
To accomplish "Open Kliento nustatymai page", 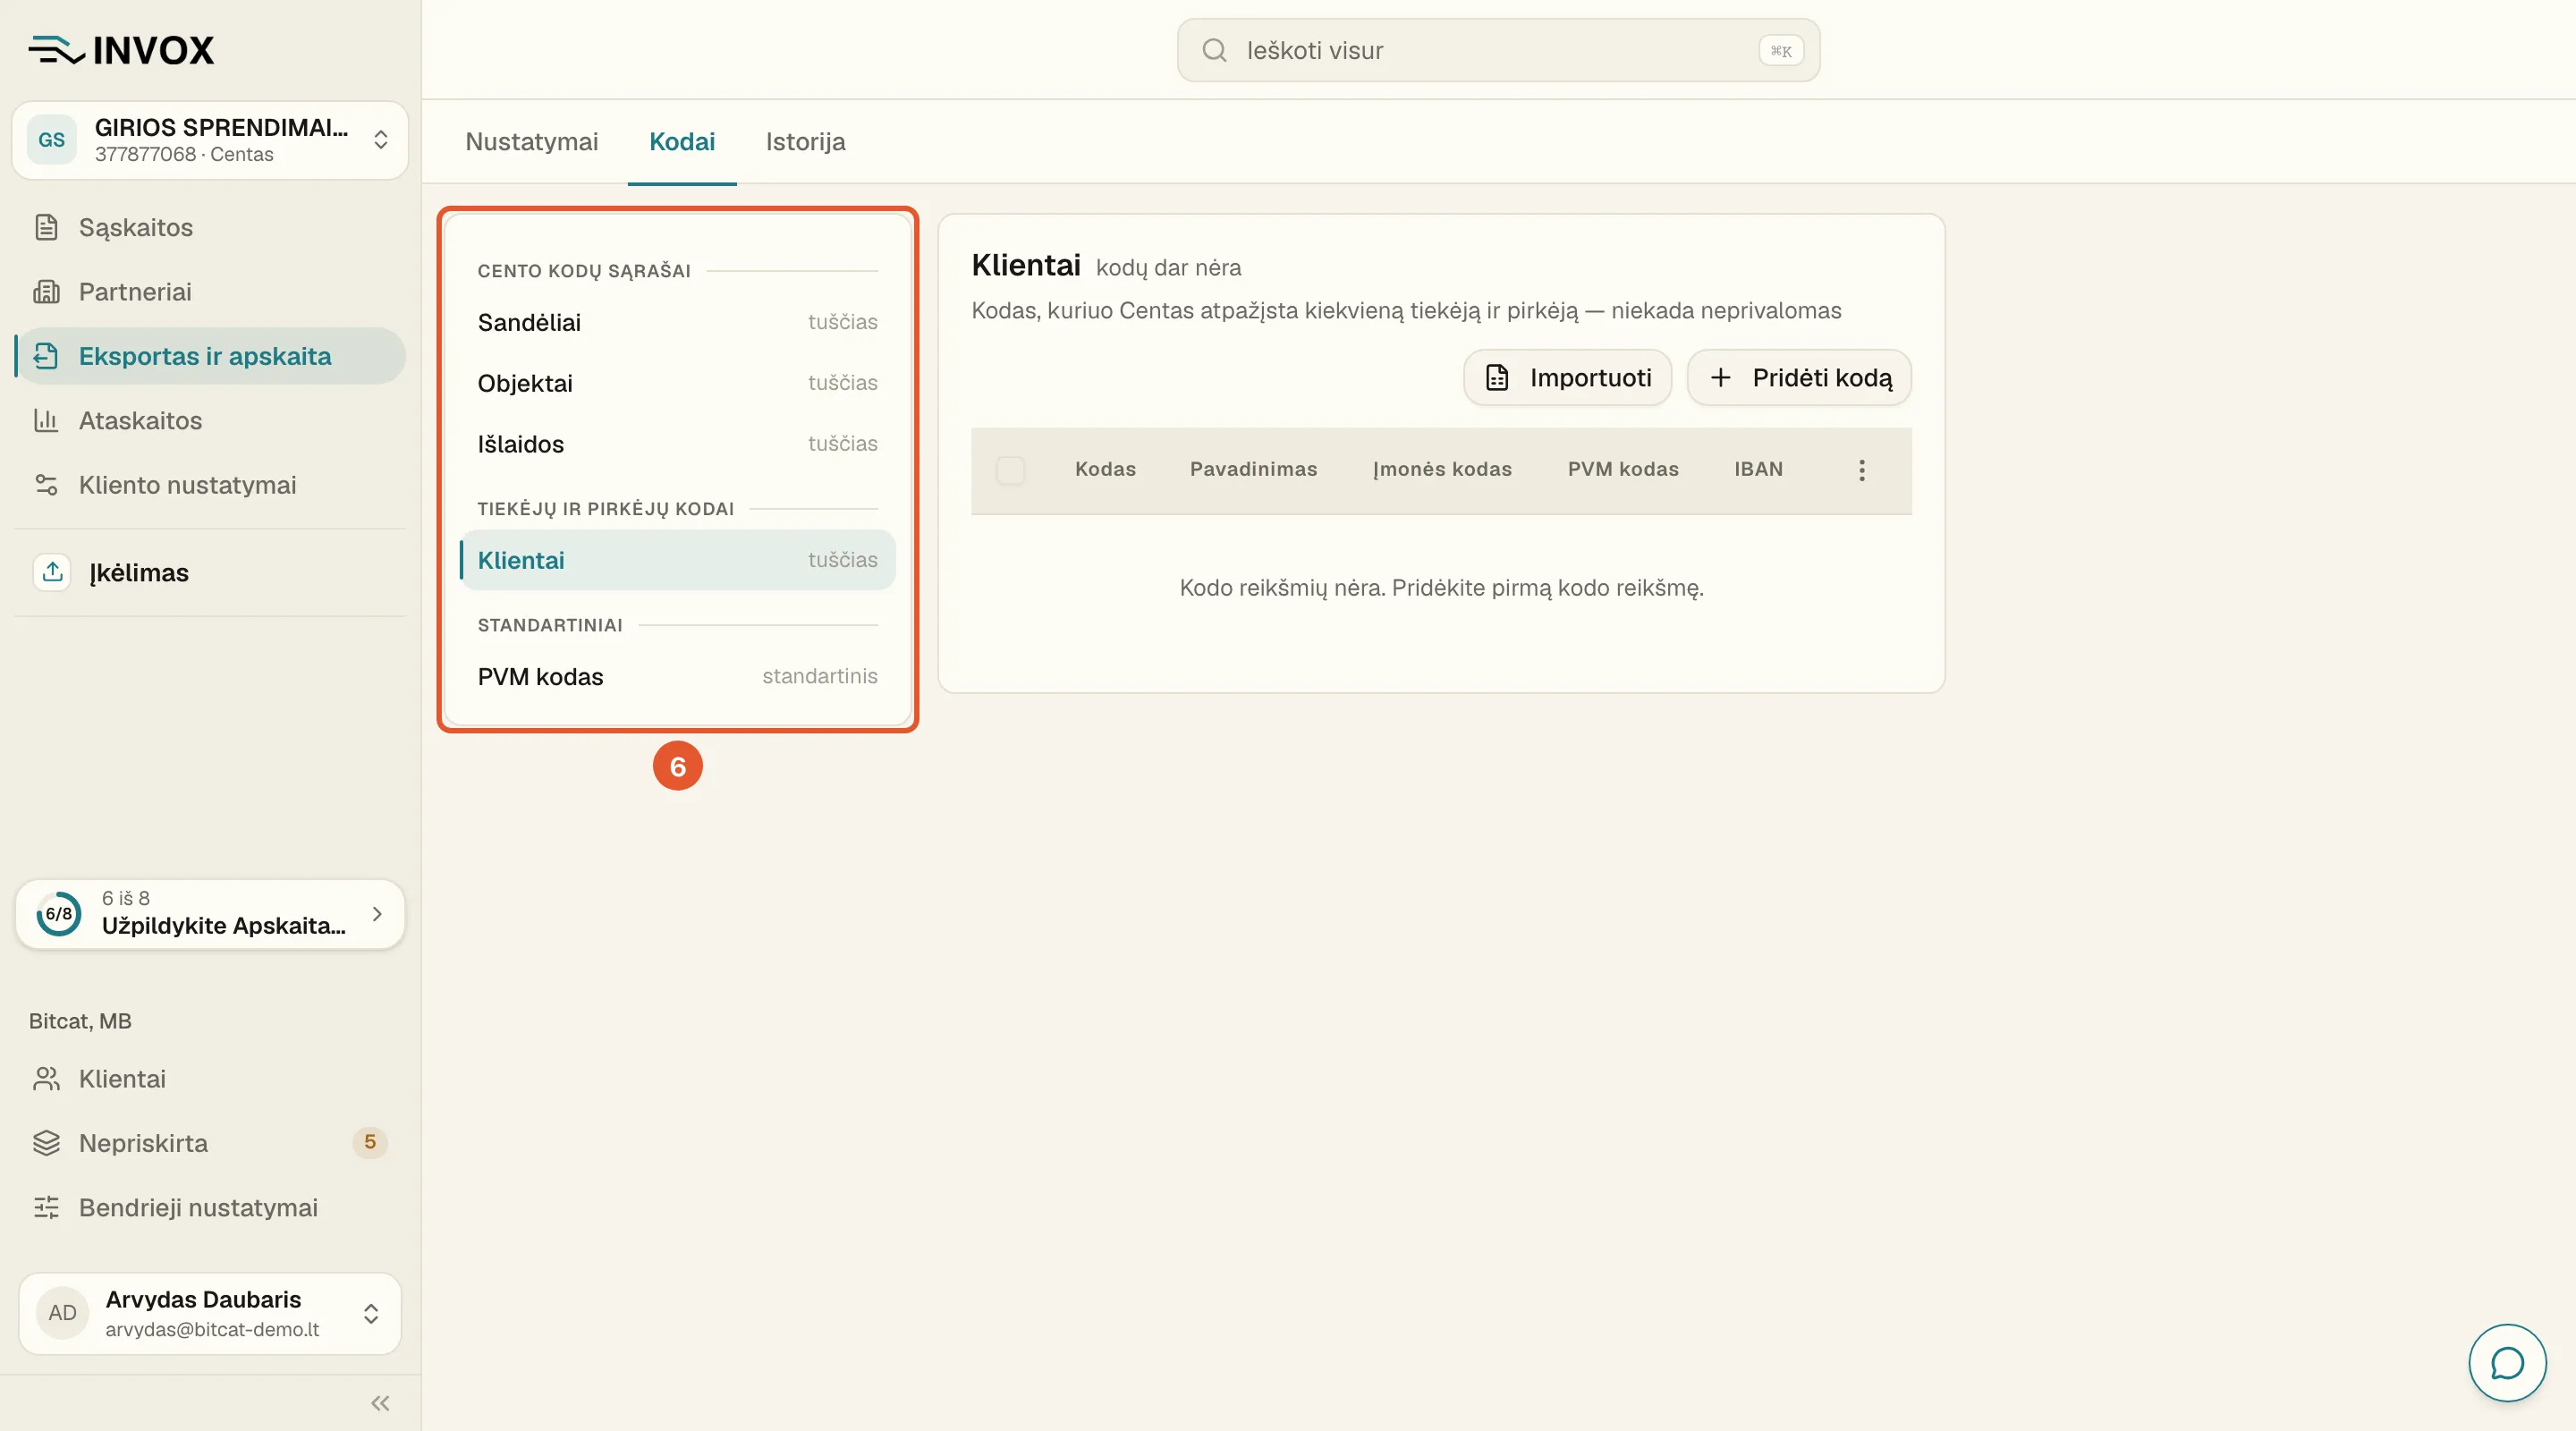I will pos(210,485).
